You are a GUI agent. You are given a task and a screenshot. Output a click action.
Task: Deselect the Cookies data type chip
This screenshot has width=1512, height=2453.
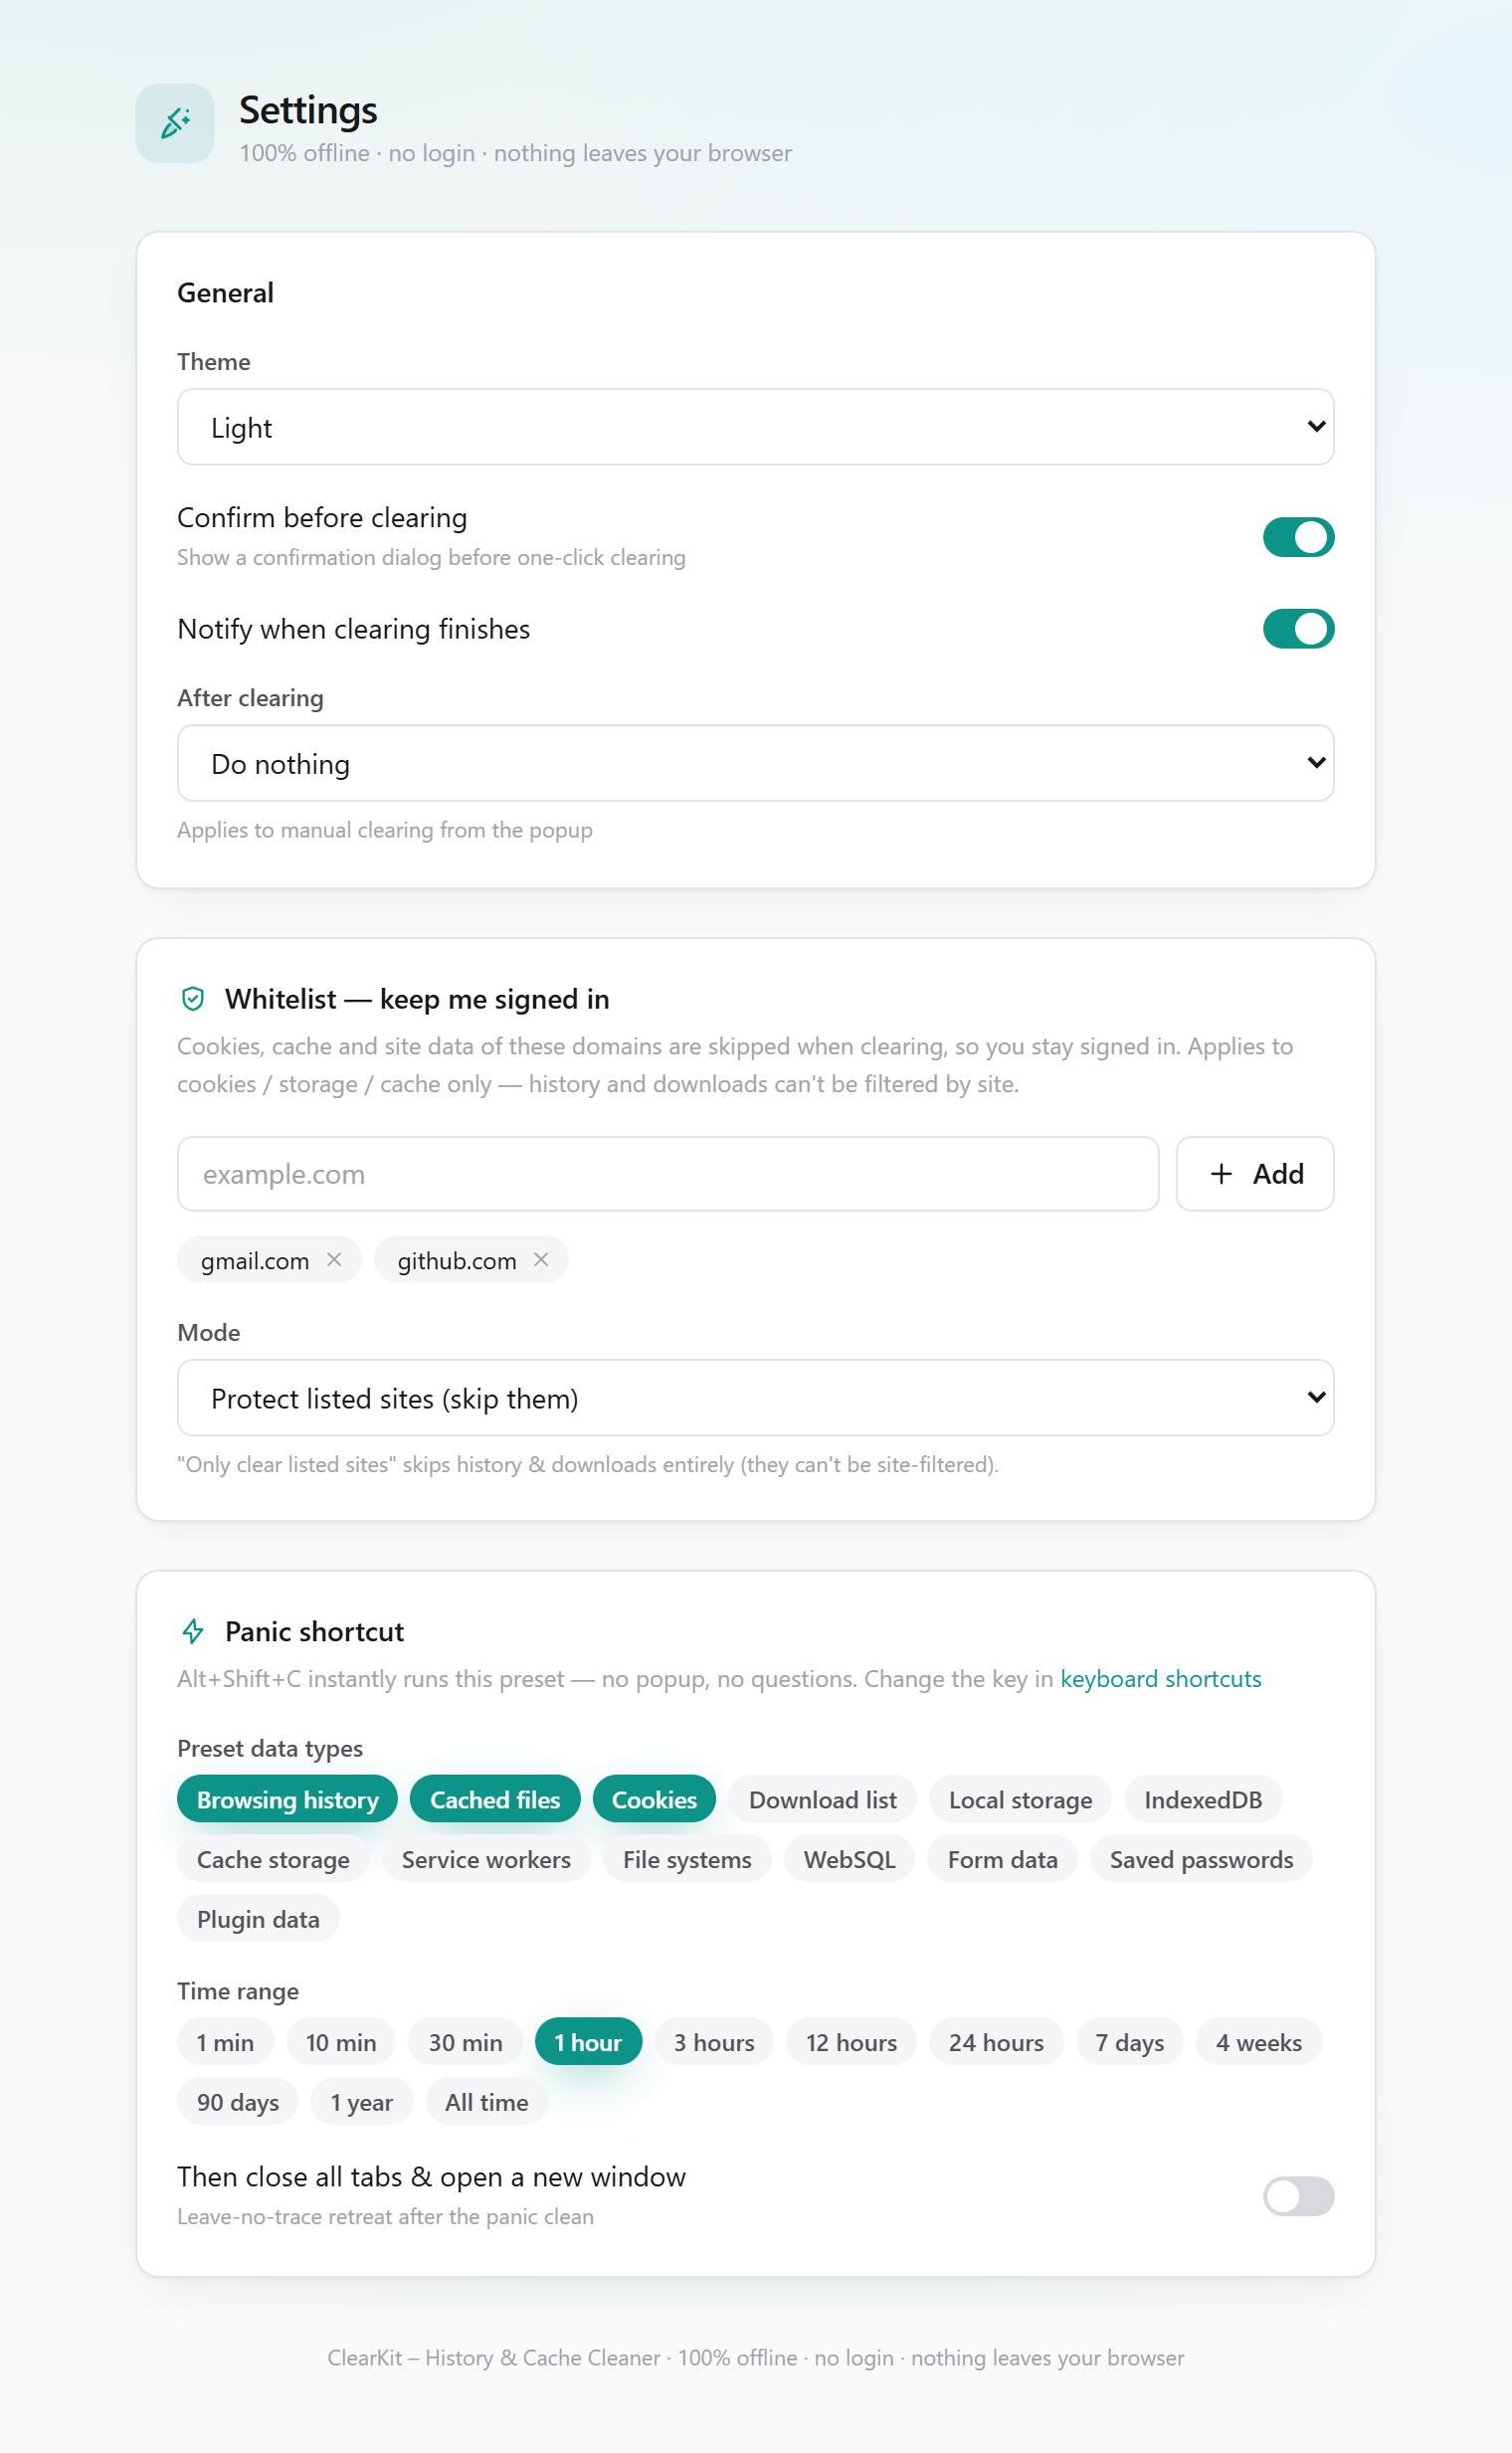tap(654, 1800)
